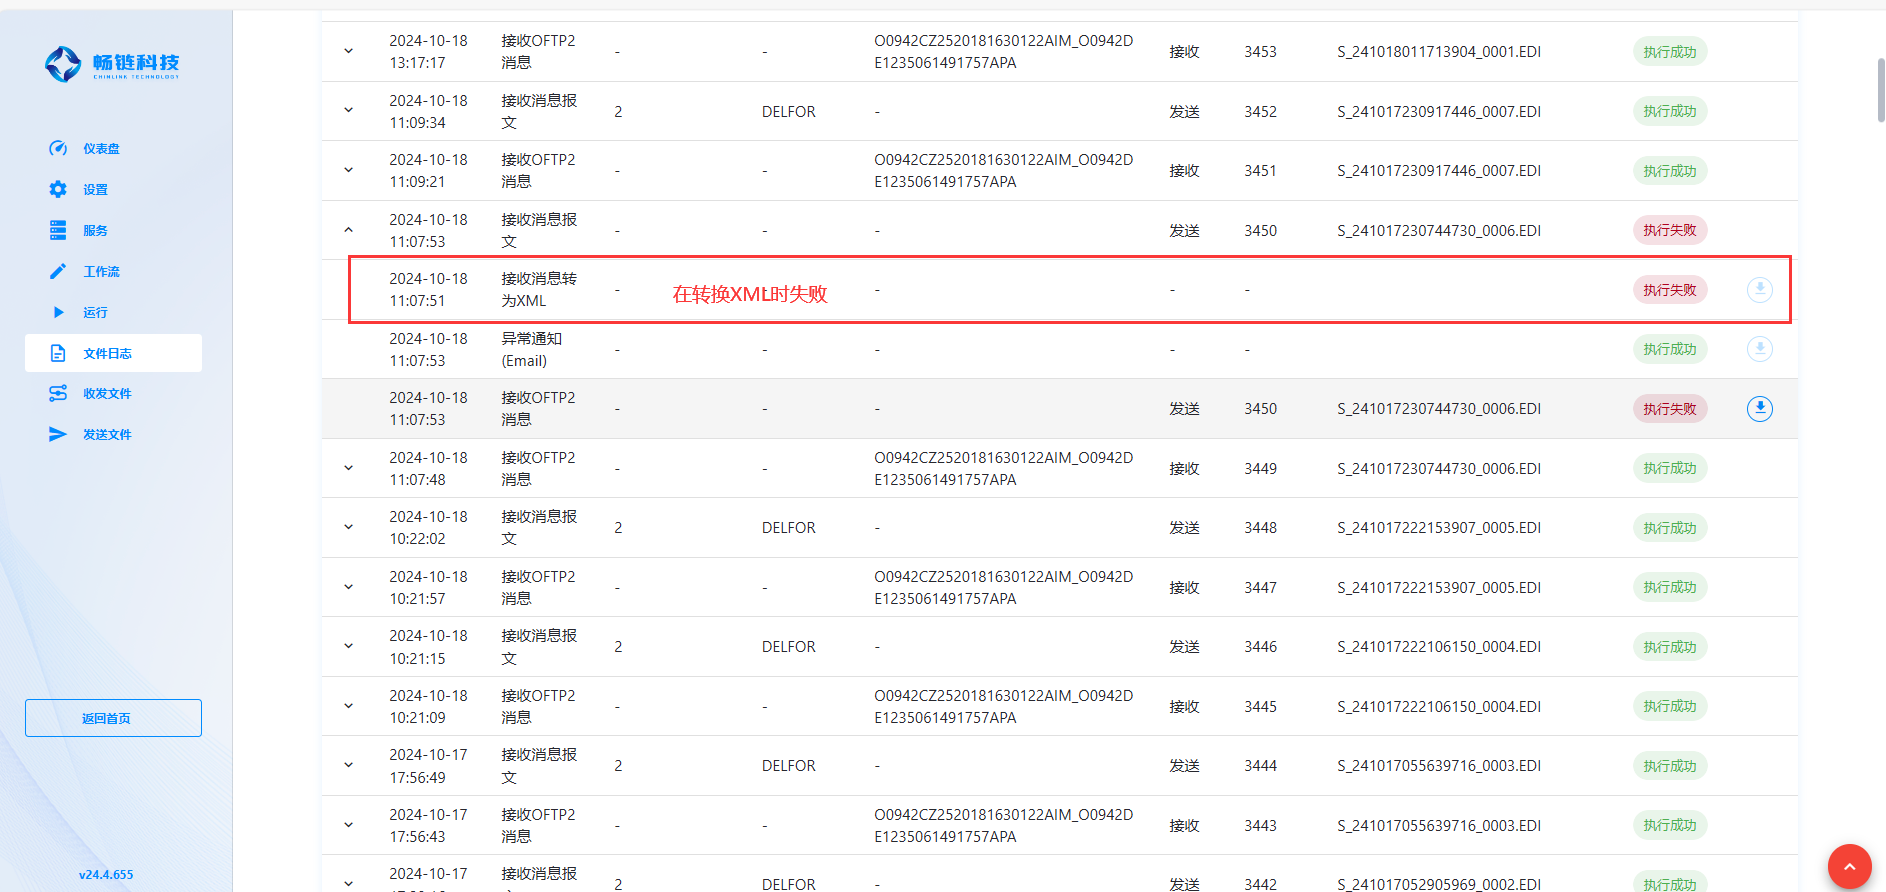The height and width of the screenshot is (892, 1886).
Task: Click the 返回首页 button
Action: pyautogui.click(x=113, y=718)
